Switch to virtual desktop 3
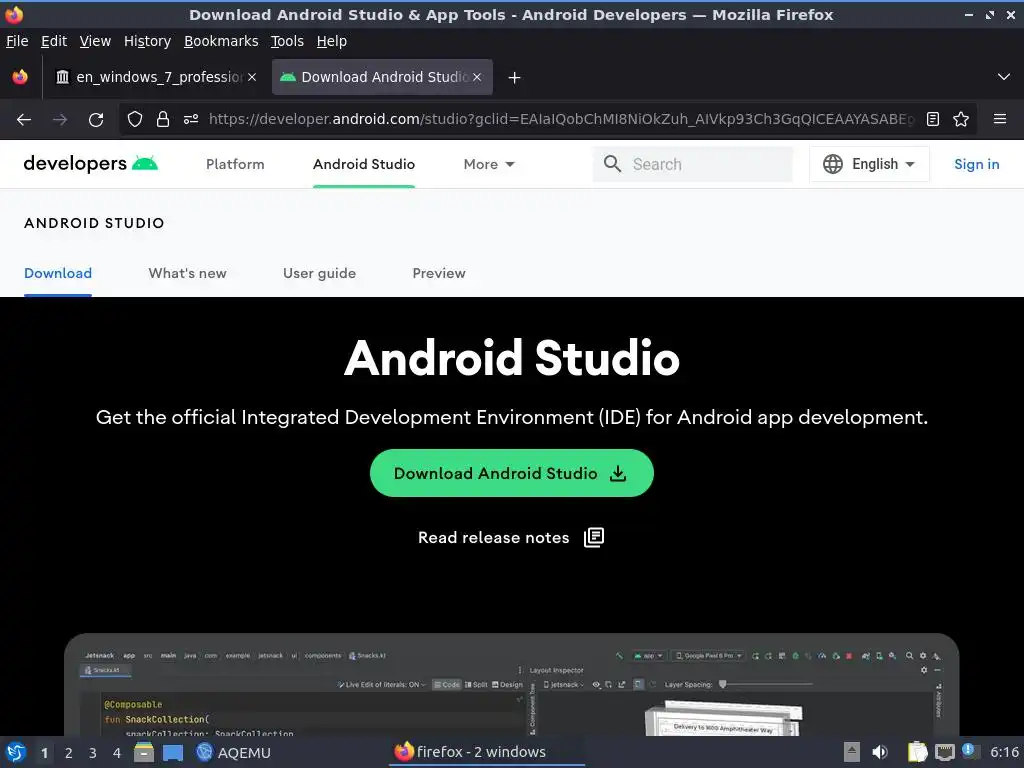 [x=93, y=753]
